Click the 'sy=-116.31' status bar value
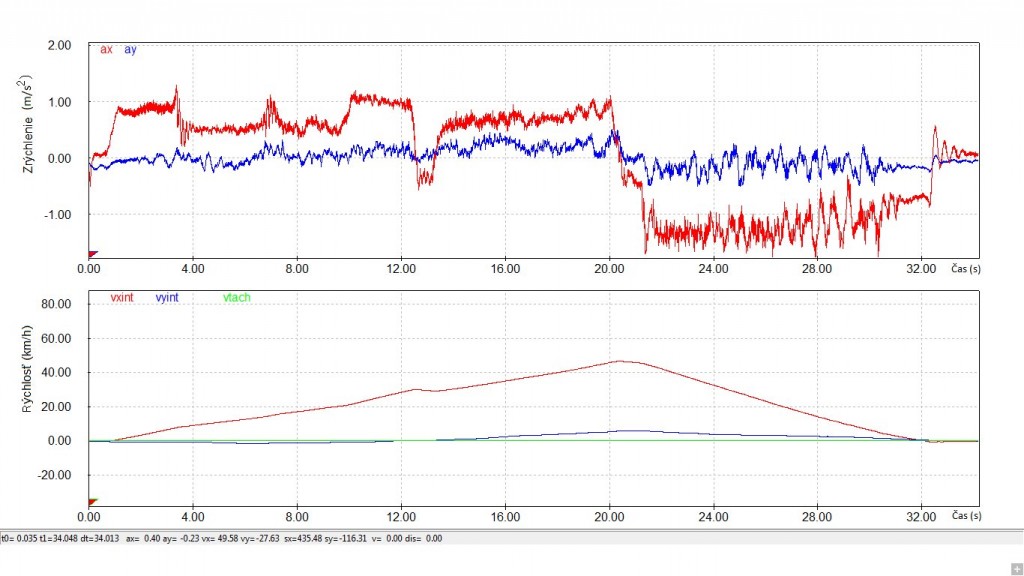The height and width of the screenshot is (576, 1024). pos(345,539)
